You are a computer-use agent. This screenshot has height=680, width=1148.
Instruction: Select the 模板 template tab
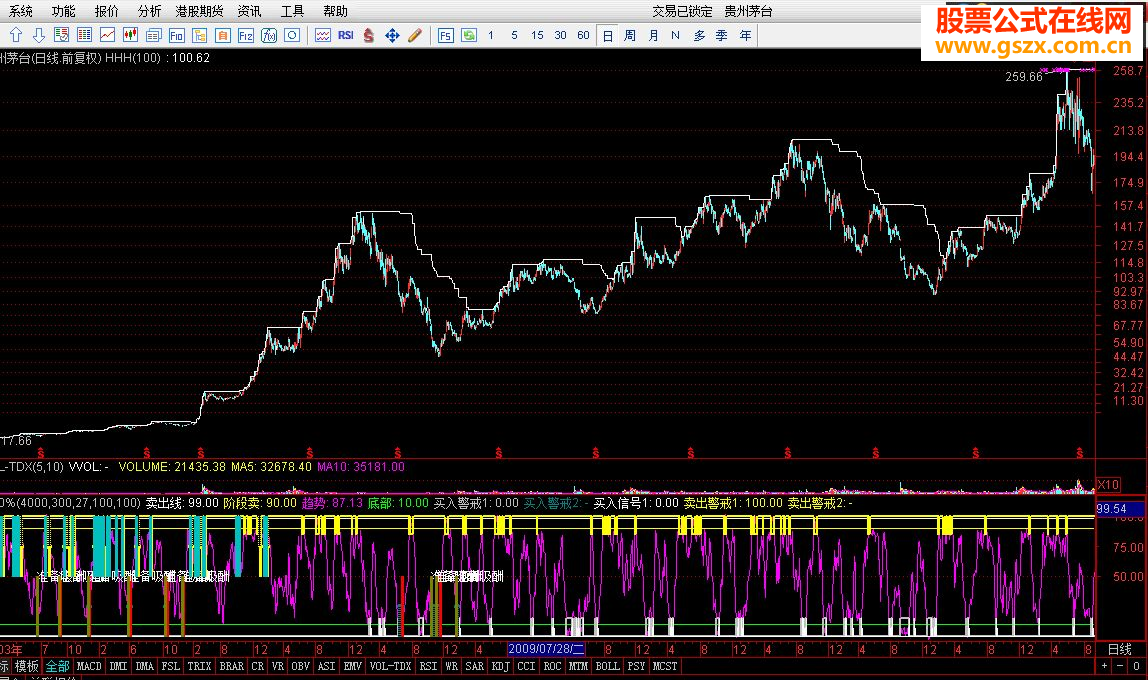point(27,666)
